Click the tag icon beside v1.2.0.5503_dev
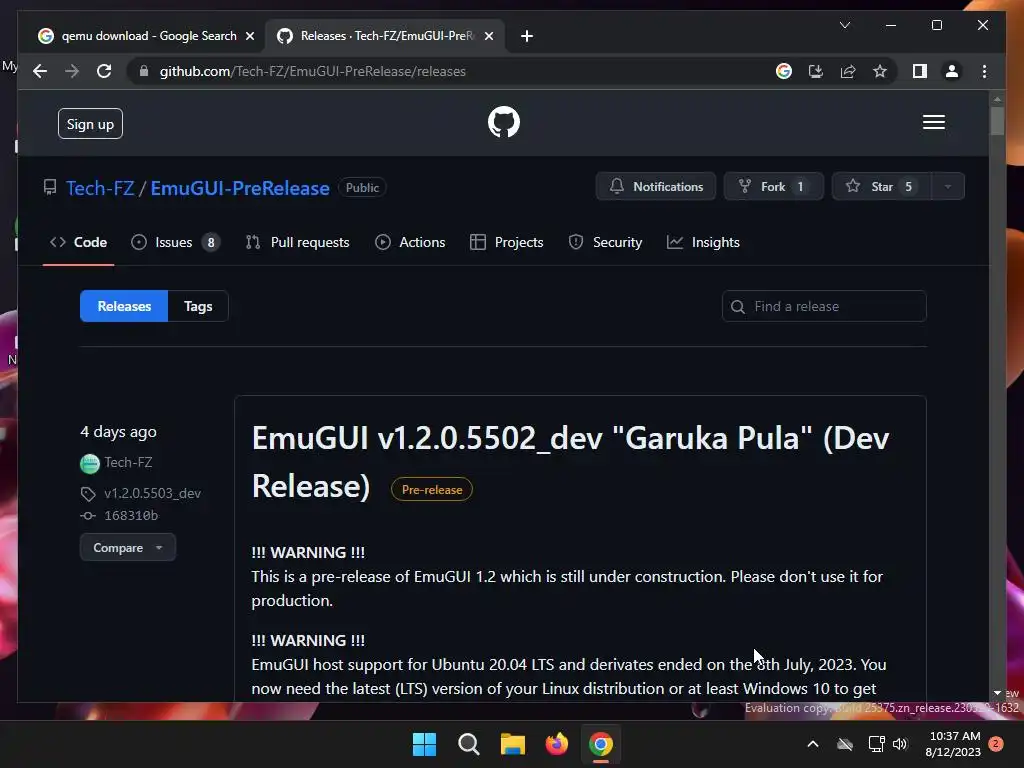Screen dimensions: 1024x768 [88, 494]
